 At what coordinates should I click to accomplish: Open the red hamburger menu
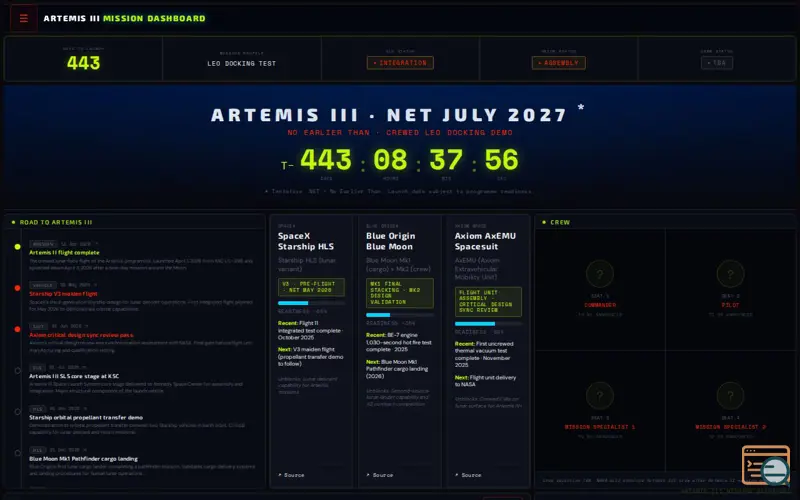point(23,18)
